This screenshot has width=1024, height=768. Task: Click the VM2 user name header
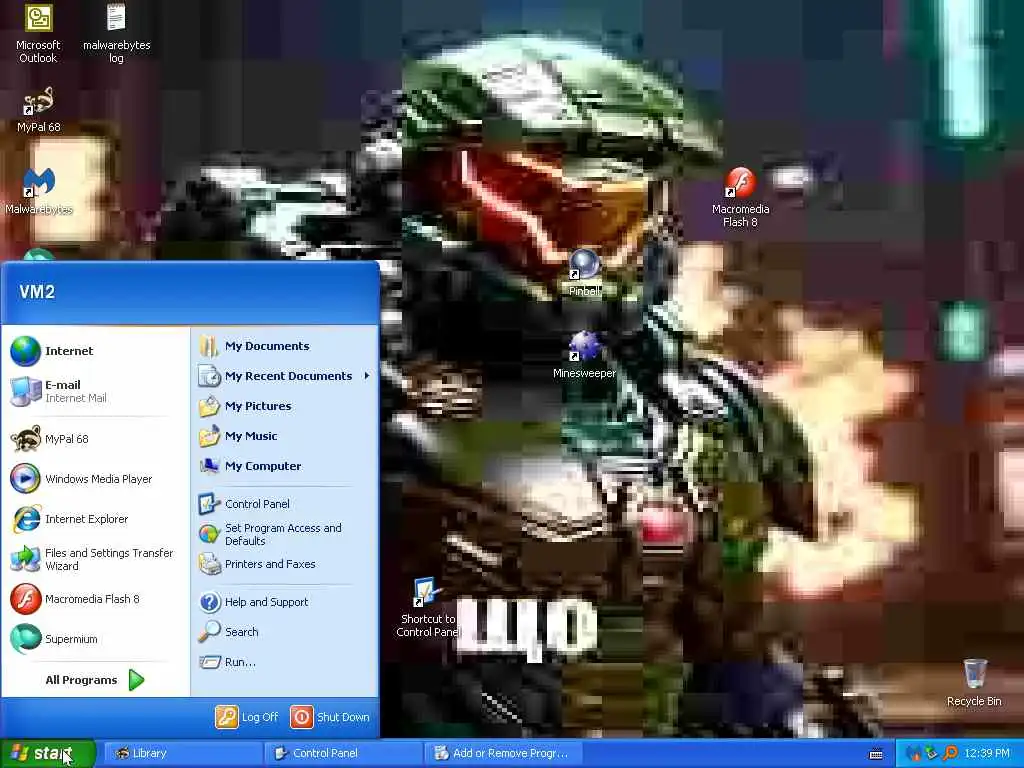coord(37,292)
